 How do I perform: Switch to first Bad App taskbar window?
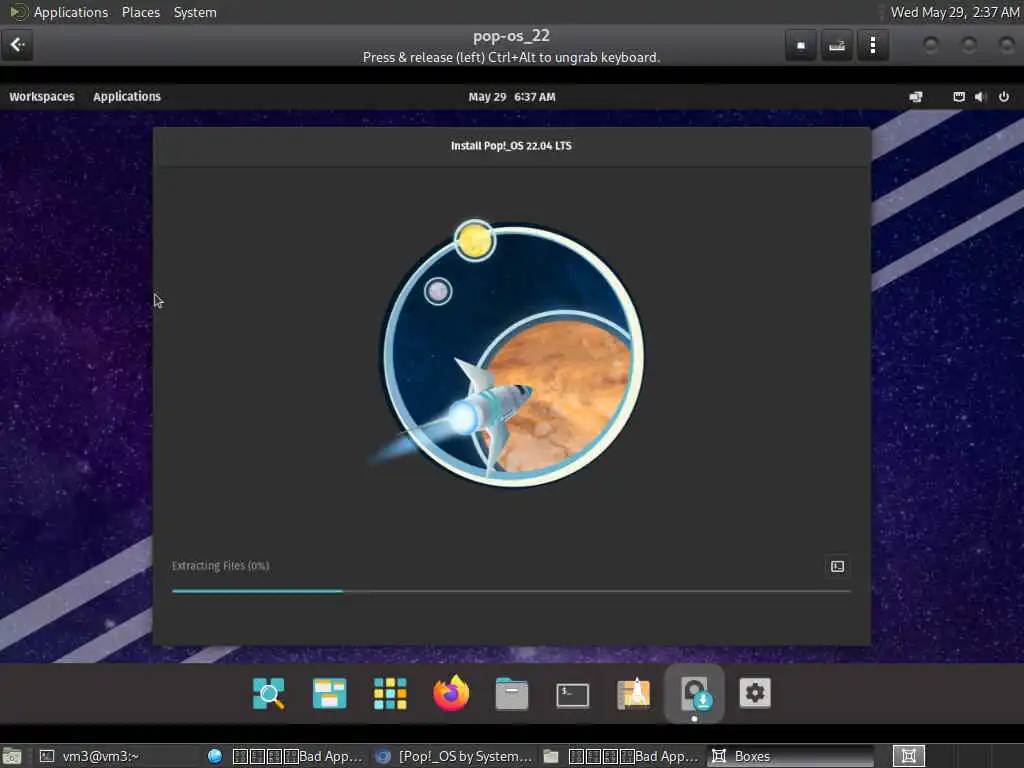pos(285,756)
